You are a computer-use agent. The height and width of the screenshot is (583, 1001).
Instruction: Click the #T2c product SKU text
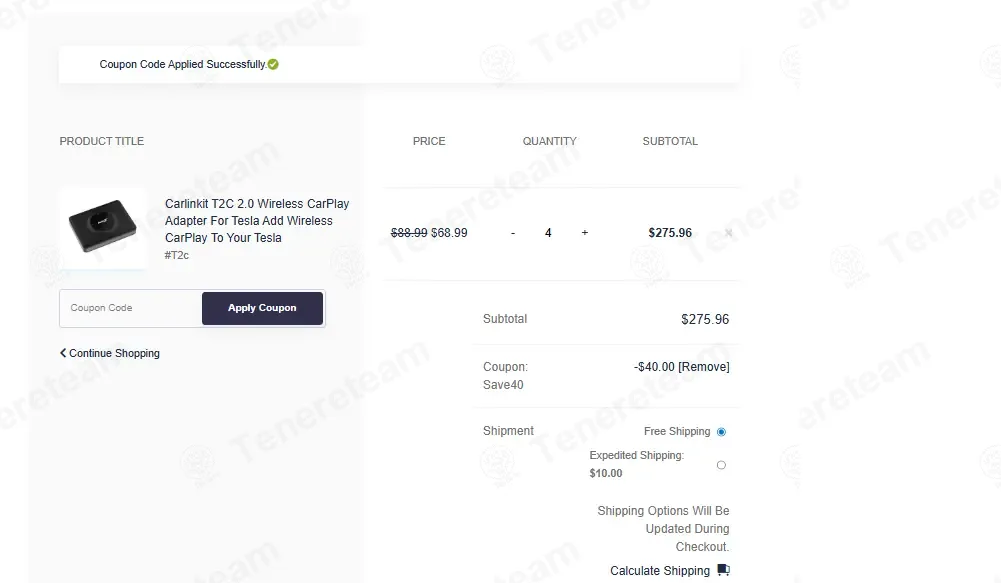click(x=177, y=255)
